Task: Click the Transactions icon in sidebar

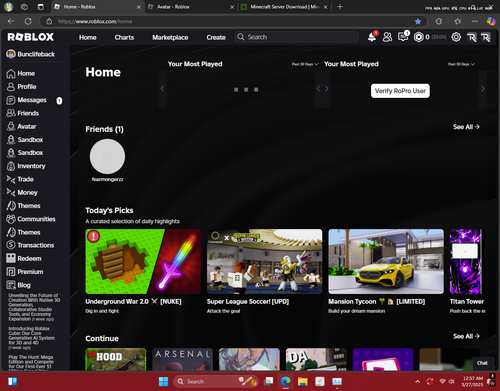Action: [x=11, y=245]
